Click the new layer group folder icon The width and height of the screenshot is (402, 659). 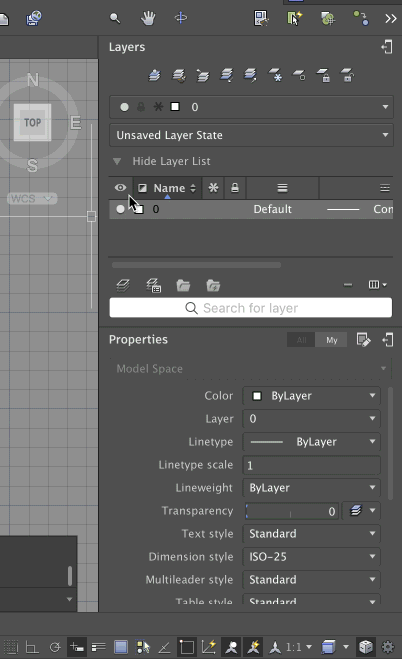[x=183, y=285]
